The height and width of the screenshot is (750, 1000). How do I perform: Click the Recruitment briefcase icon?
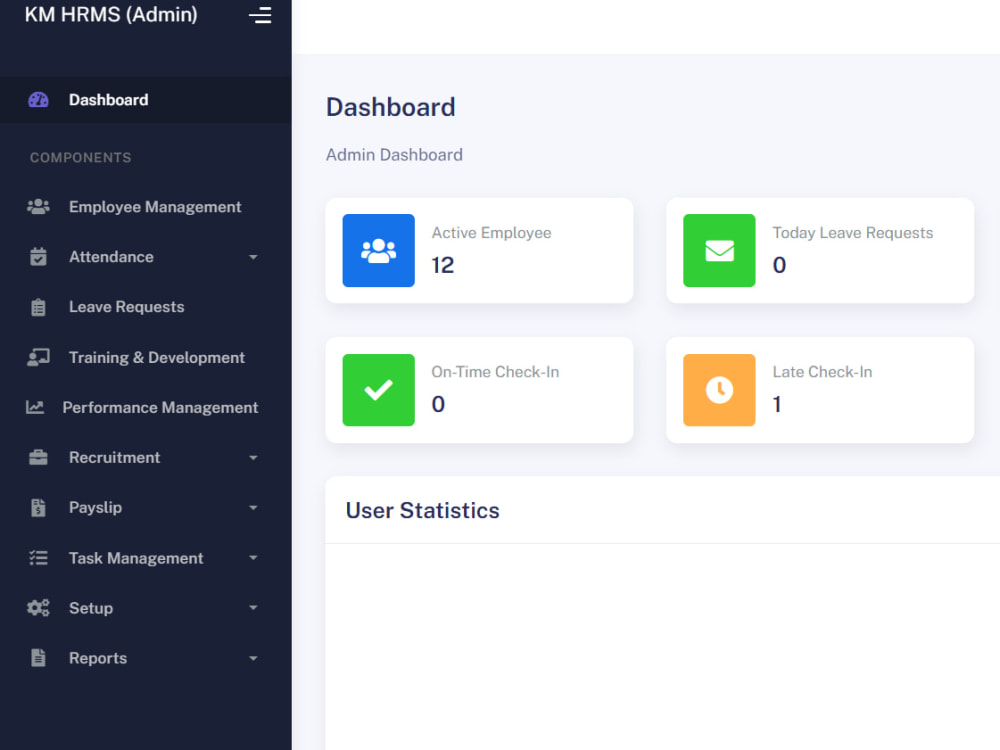[x=38, y=457]
